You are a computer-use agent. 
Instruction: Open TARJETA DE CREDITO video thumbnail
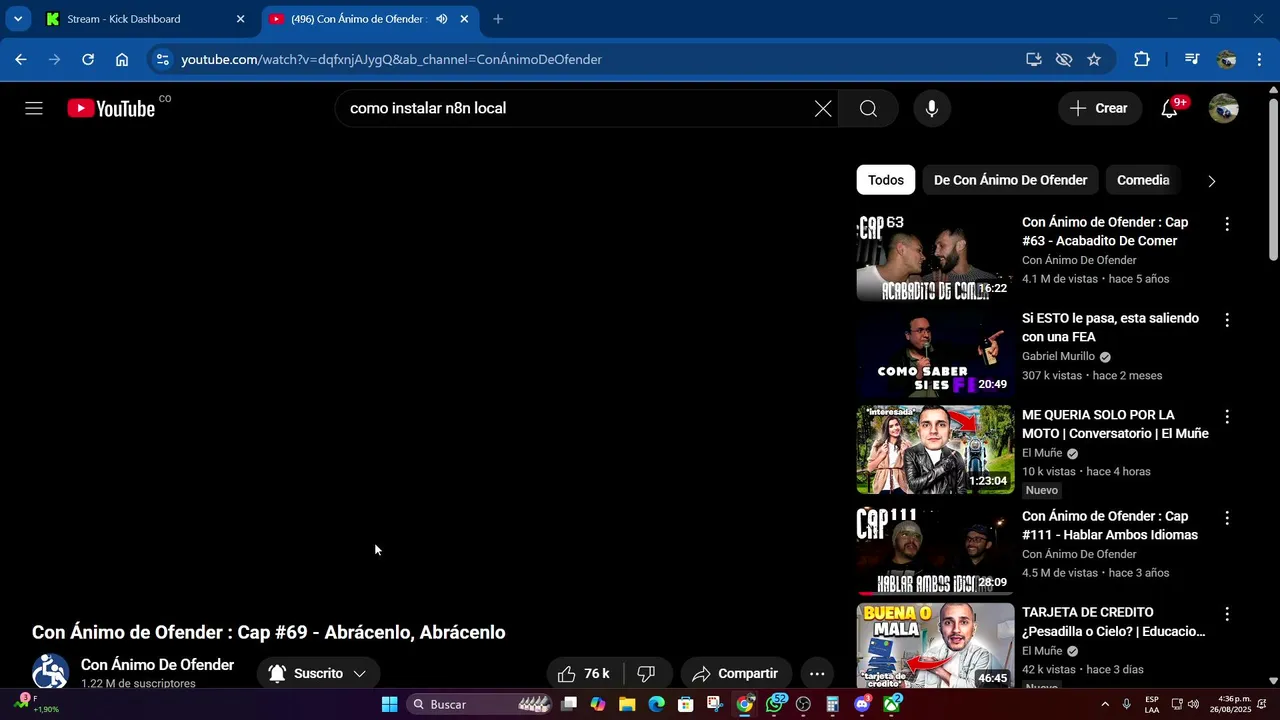click(935, 645)
